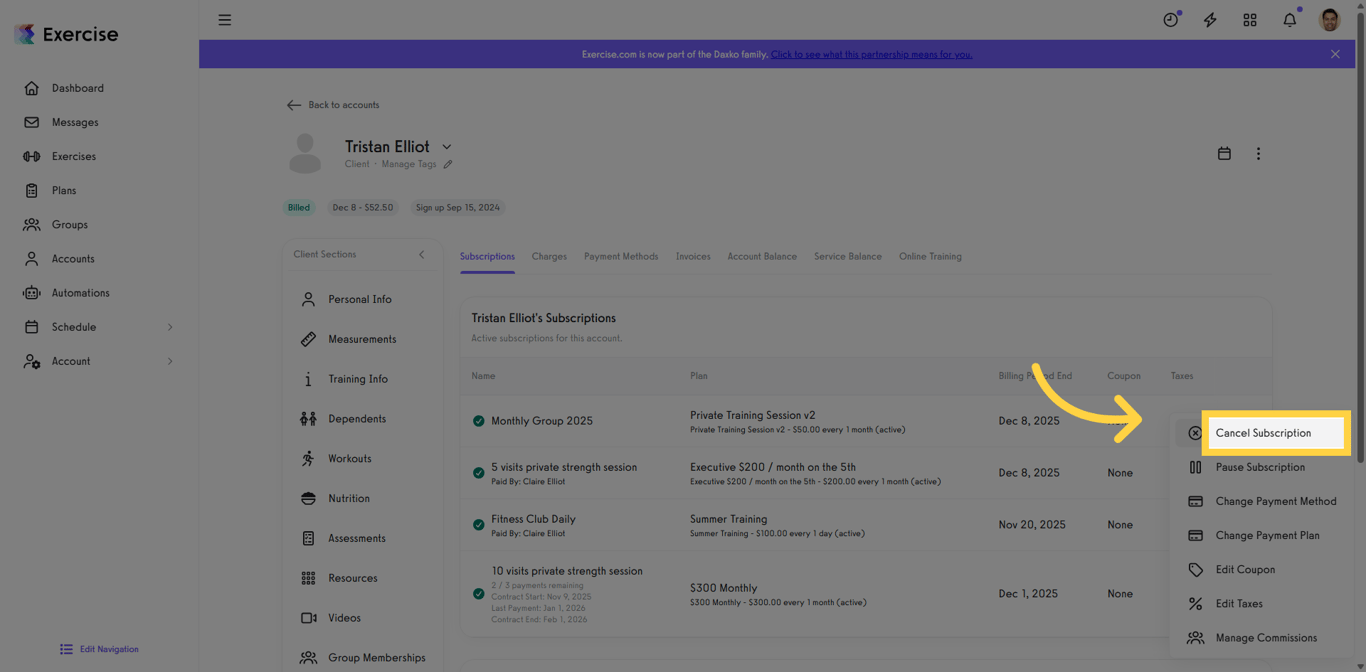Open the lightning bolt quick actions icon
Screen dimensions: 1366x672
(1210, 20)
